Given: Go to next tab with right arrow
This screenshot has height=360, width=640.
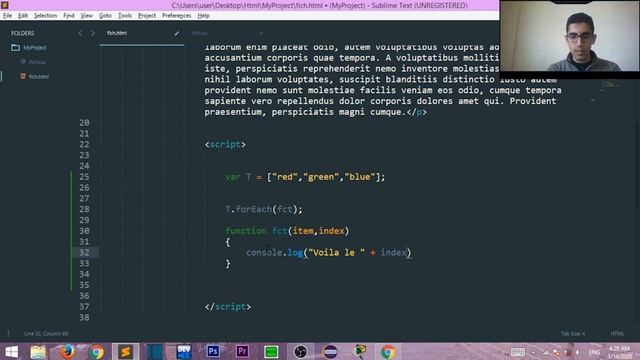Looking at the screenshot, I should pos(93,33).
